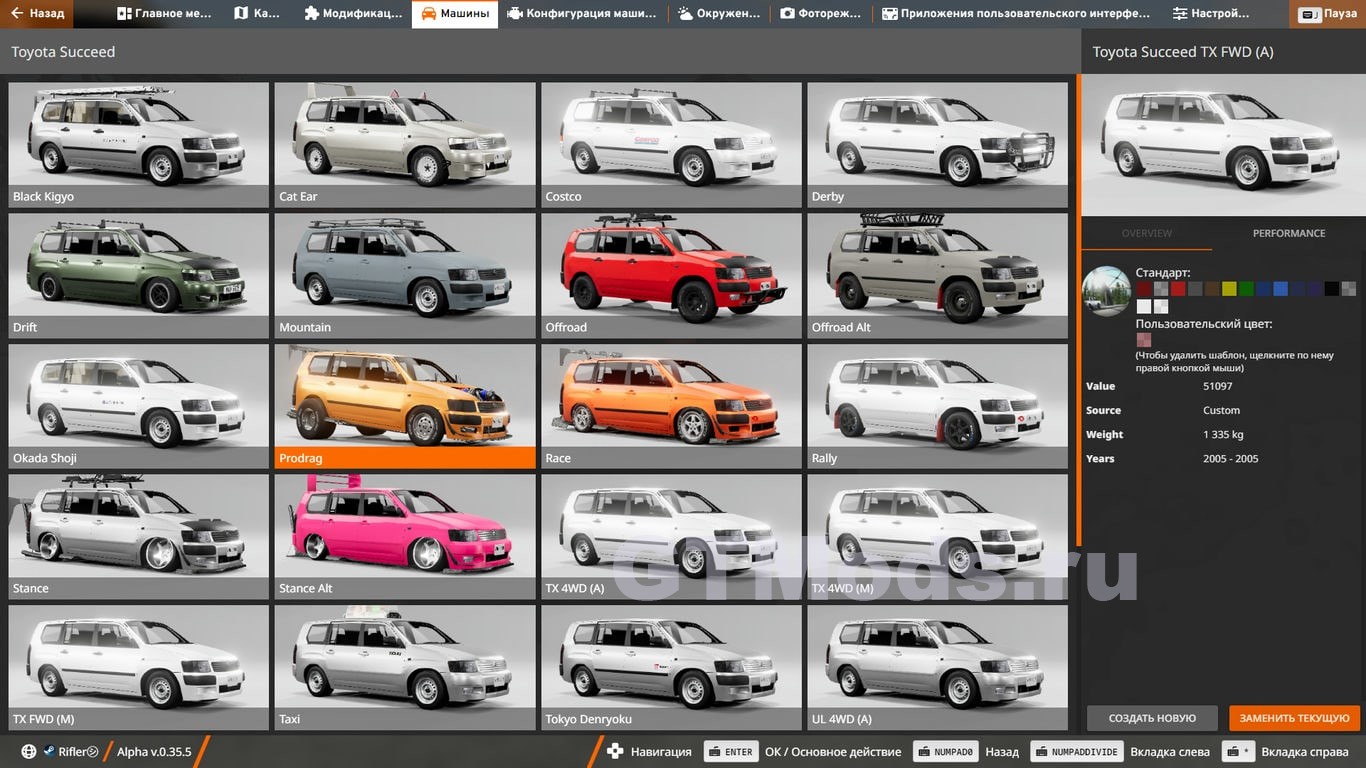Select the Costco configuration

671,144
